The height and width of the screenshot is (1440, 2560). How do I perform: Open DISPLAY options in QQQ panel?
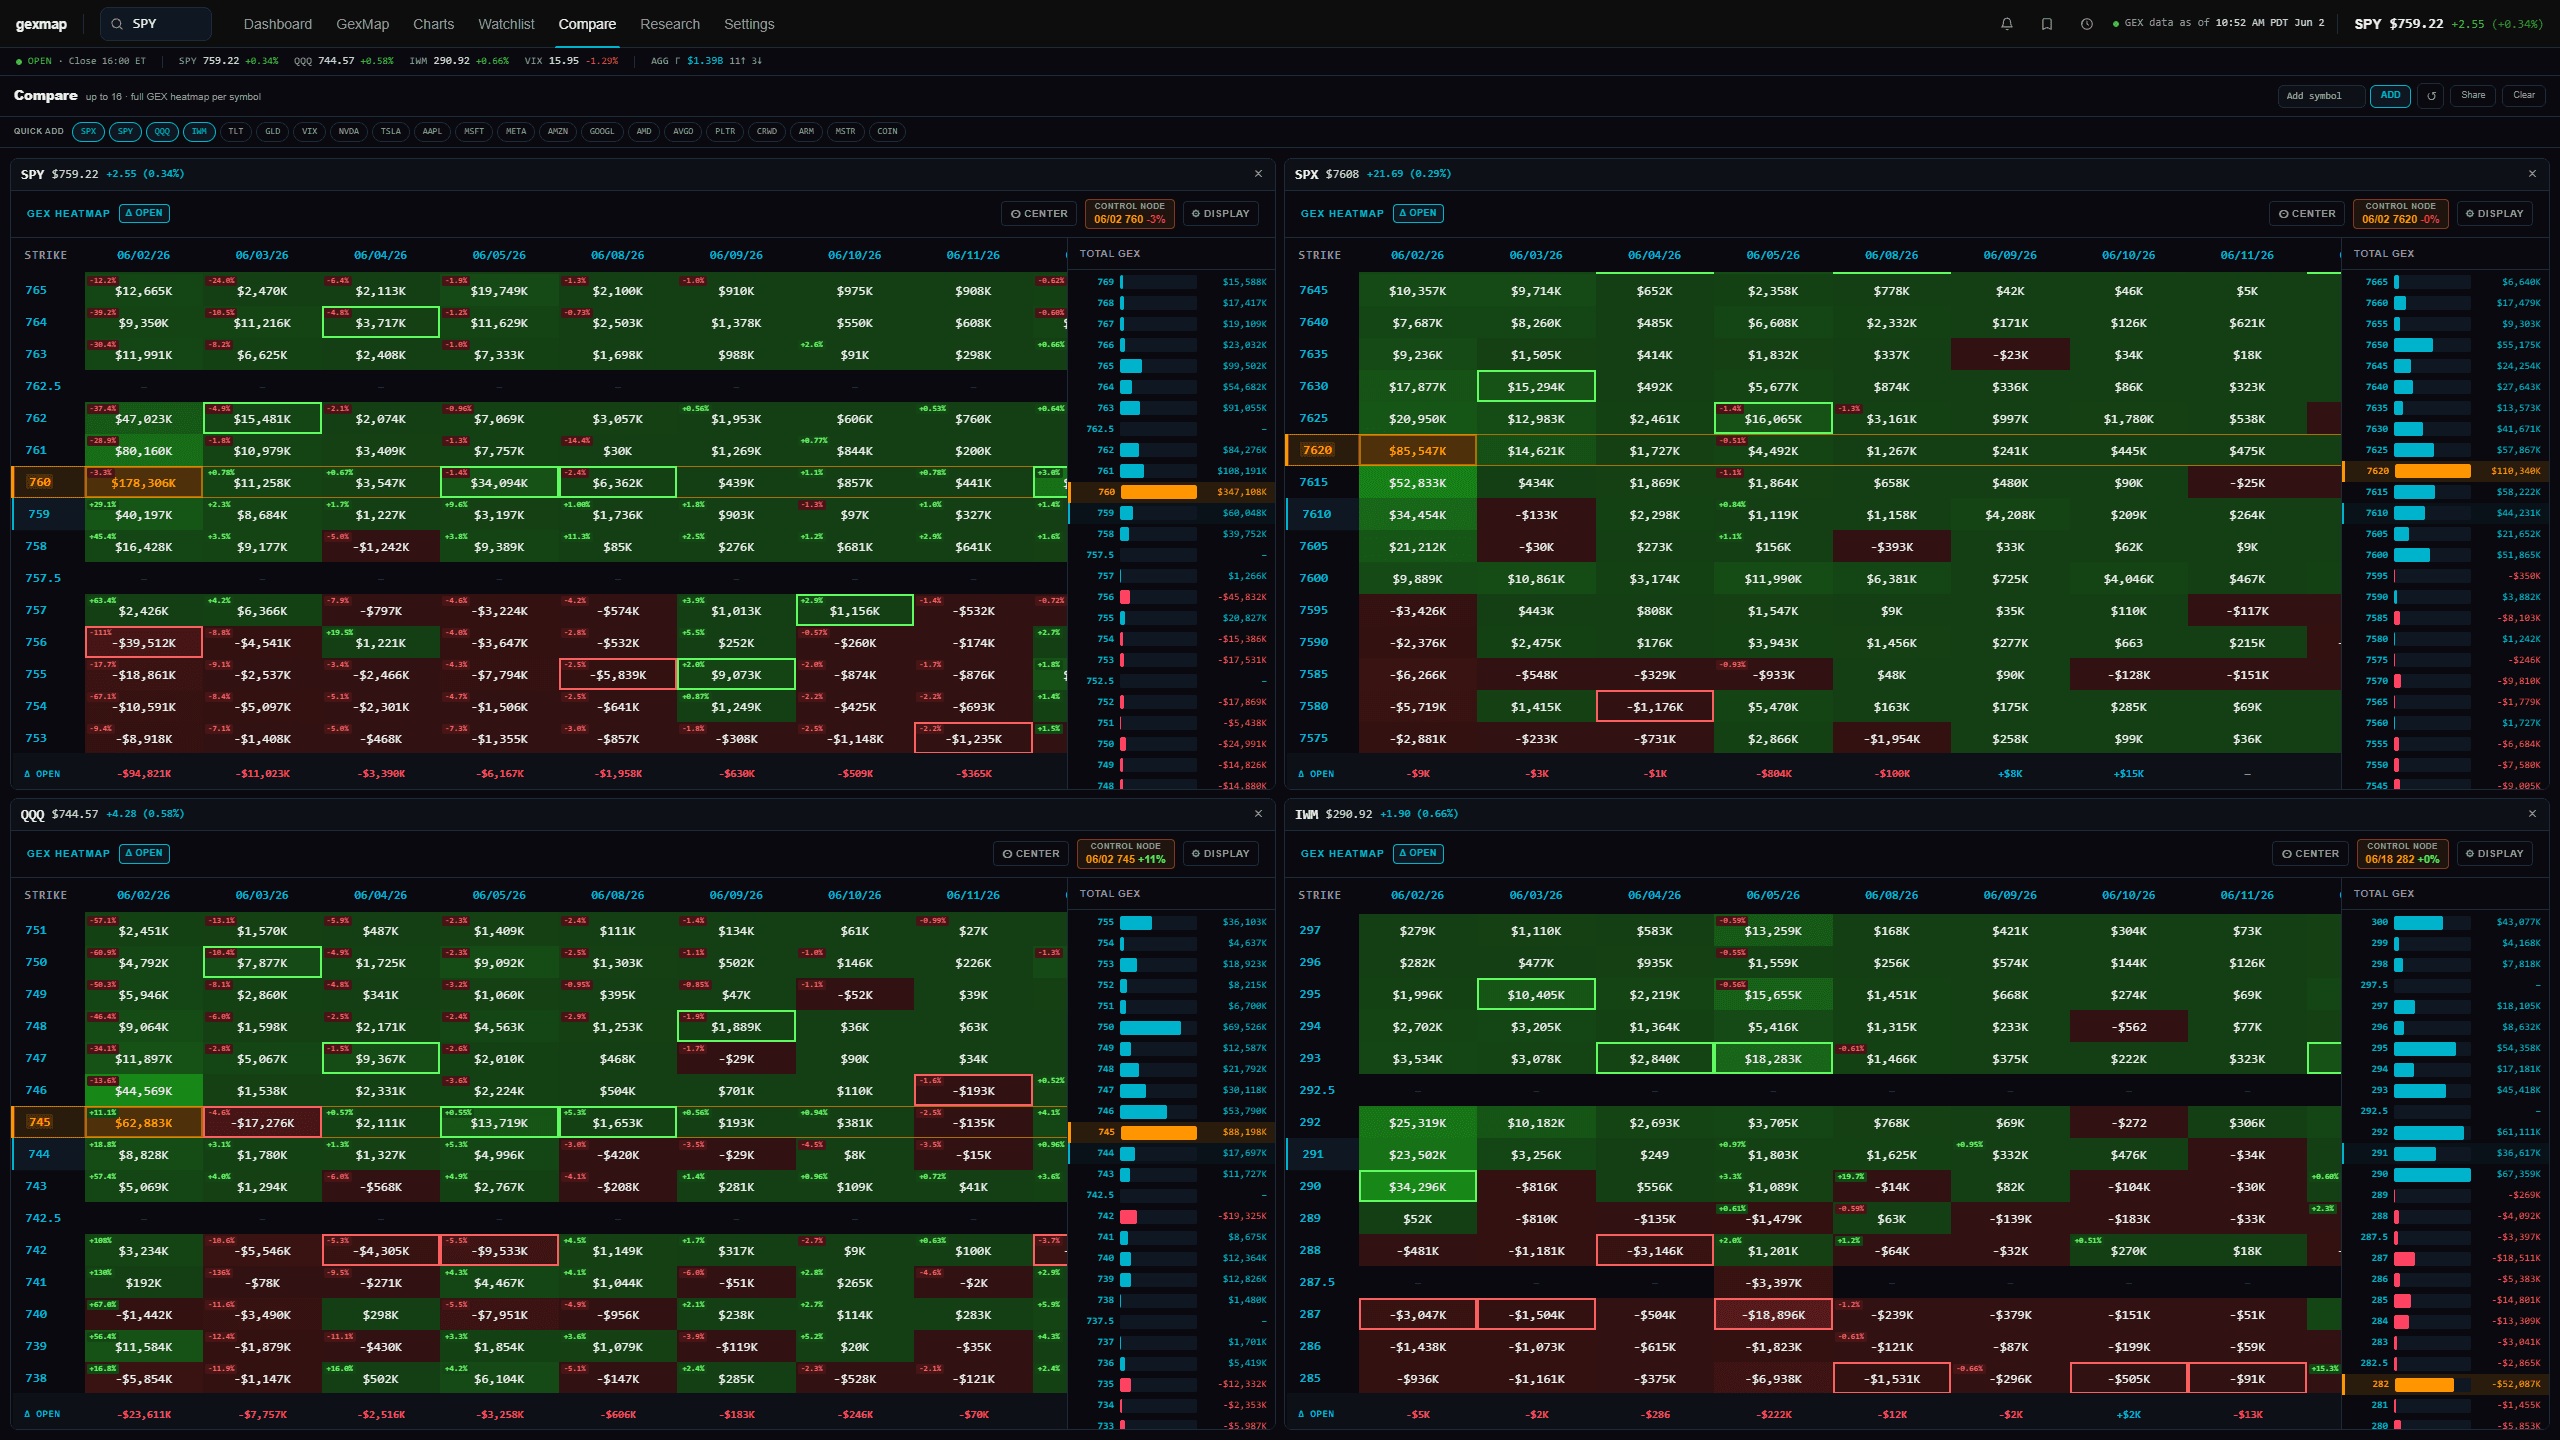pyautogui.click(x=1221, y=853)
